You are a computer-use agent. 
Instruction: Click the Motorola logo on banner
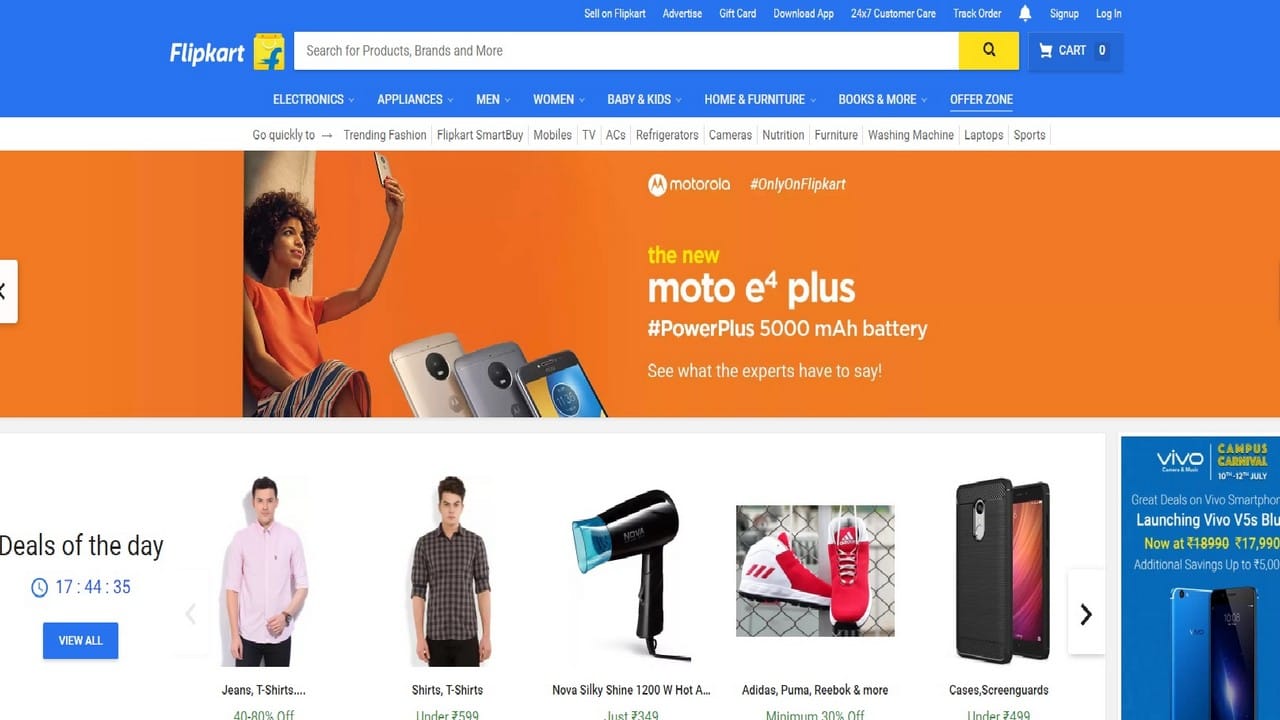click(690, 184)
